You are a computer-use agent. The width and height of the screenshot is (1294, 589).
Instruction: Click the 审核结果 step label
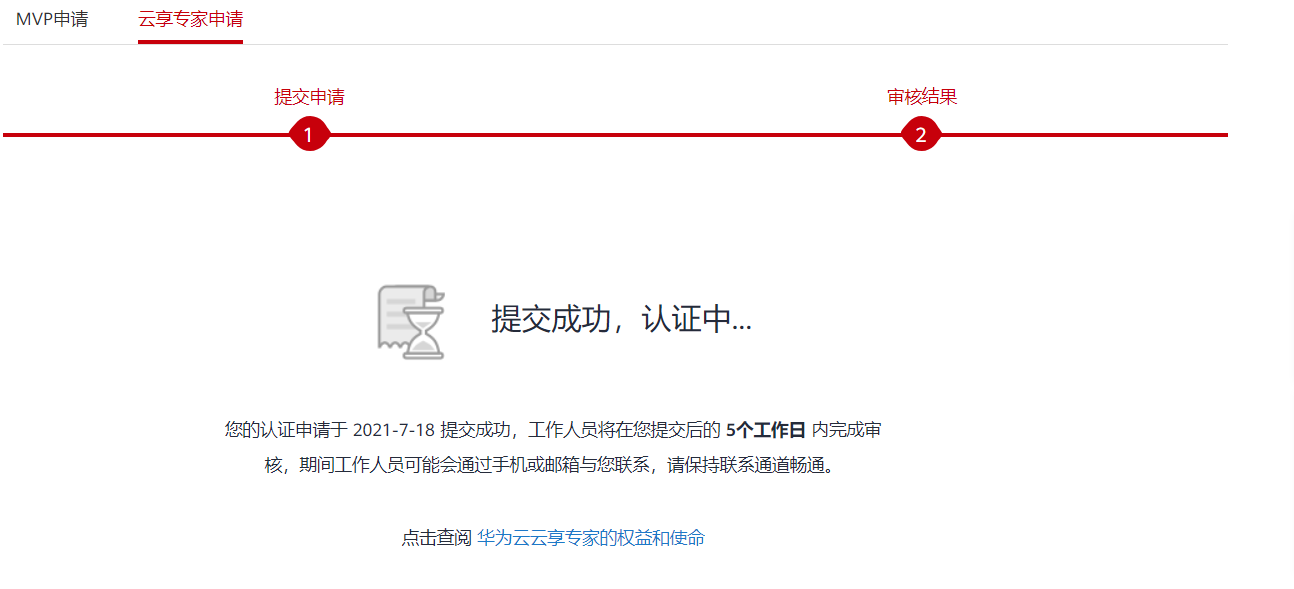pyautogui.click(x=922, y=97)
